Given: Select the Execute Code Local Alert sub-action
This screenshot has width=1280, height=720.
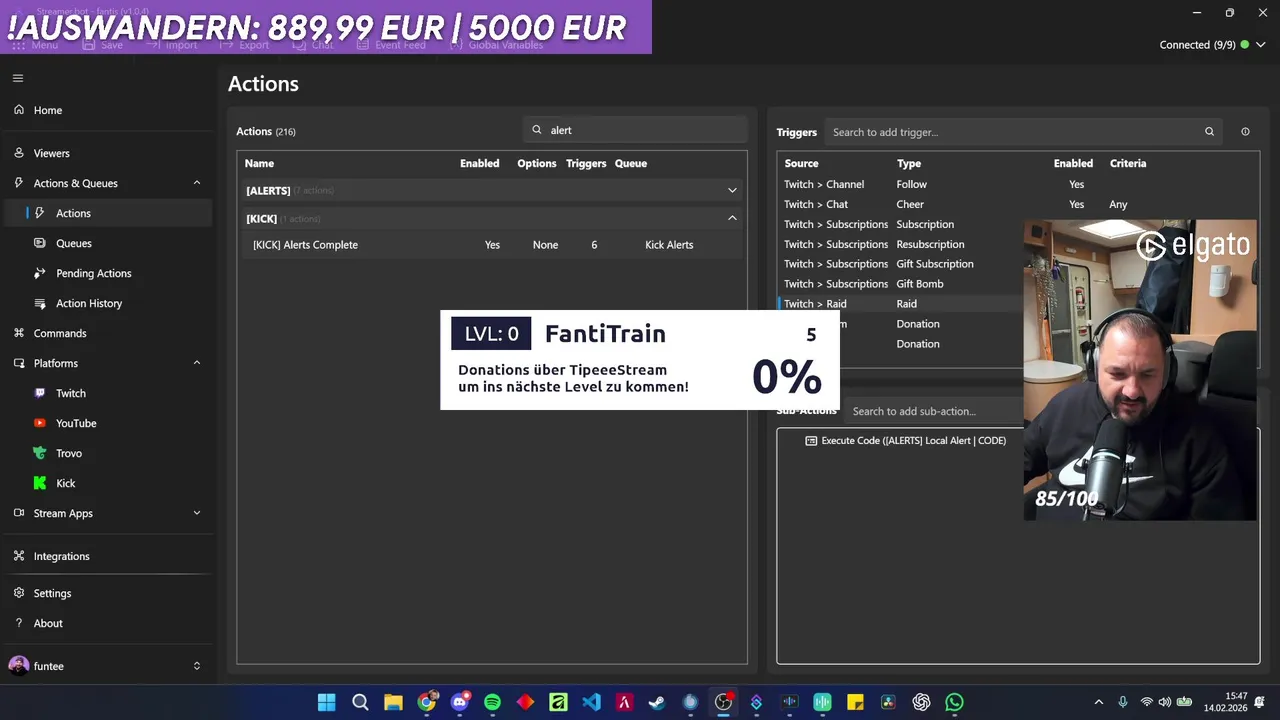Looking at the screenshot, I should 913,441.
